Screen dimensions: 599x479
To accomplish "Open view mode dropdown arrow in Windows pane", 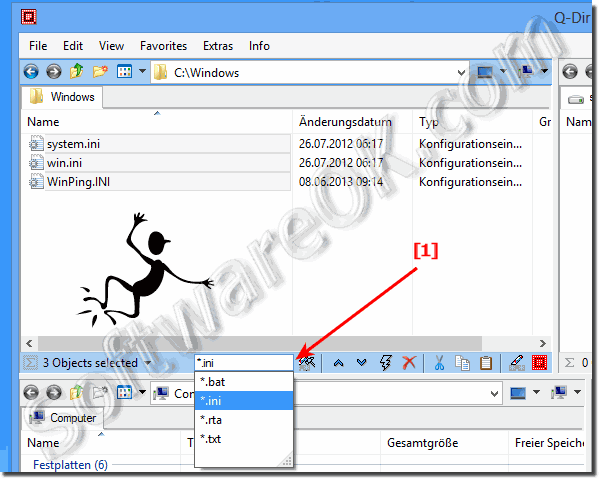I will [x=142, y=71].
